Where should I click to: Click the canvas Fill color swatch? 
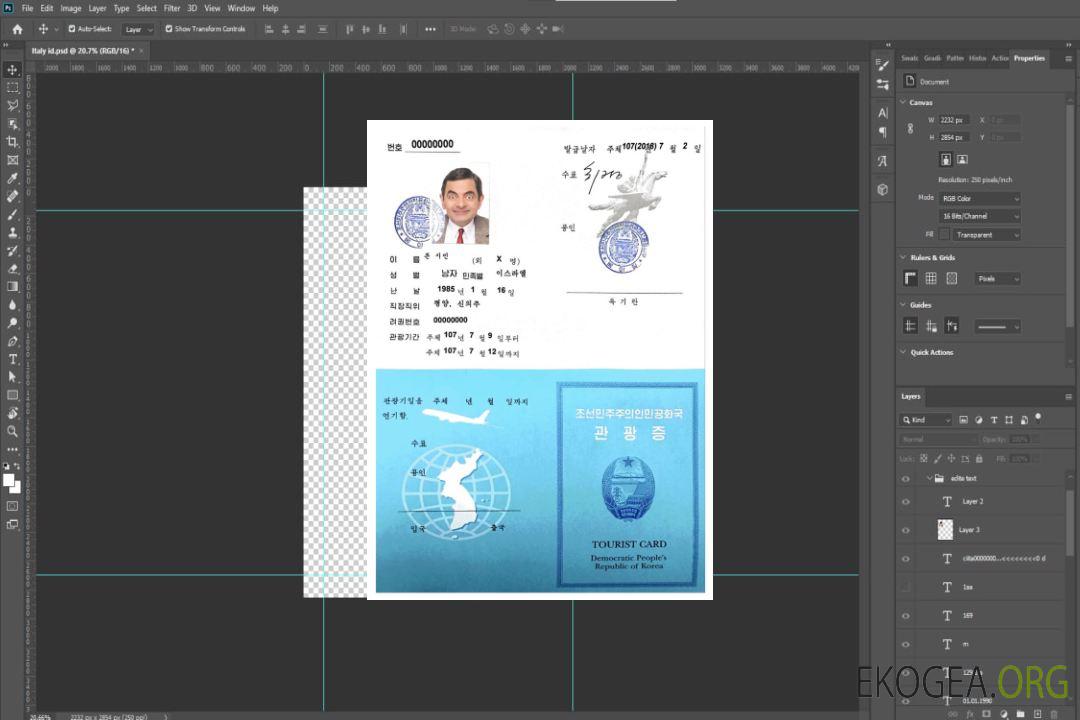tap(944, 234)
